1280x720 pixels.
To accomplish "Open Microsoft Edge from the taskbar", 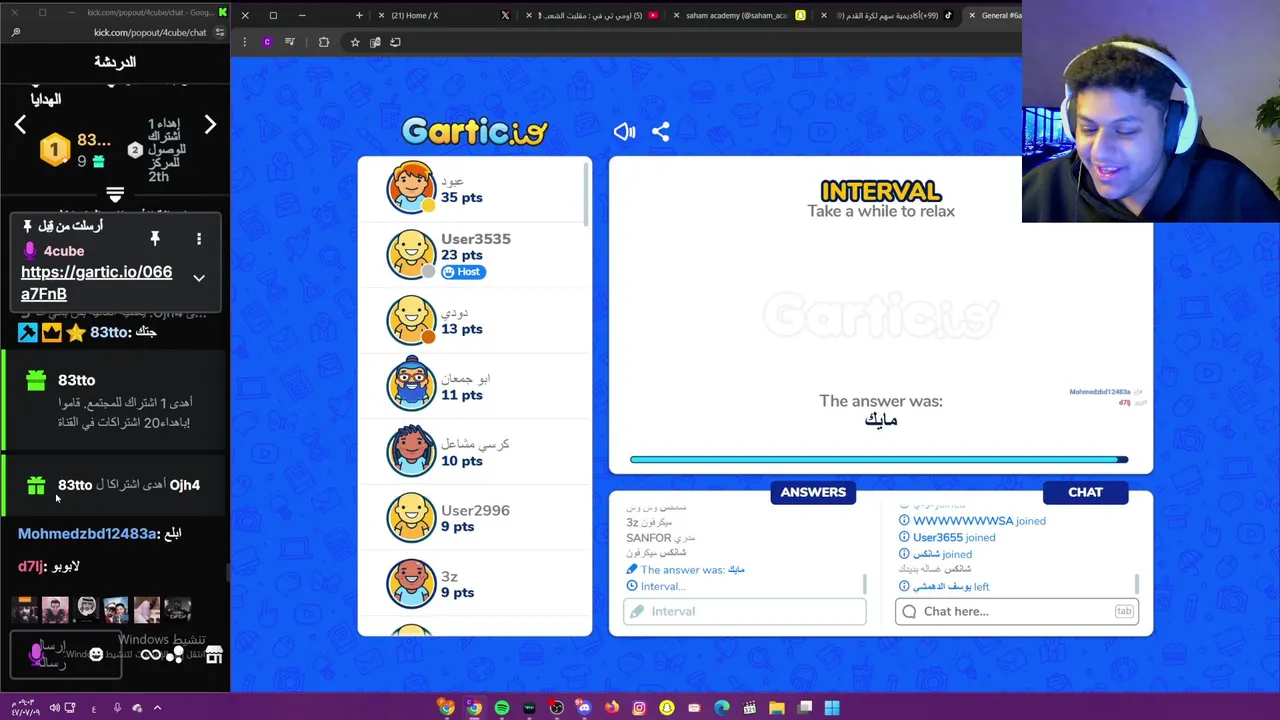I will point(722,708).
